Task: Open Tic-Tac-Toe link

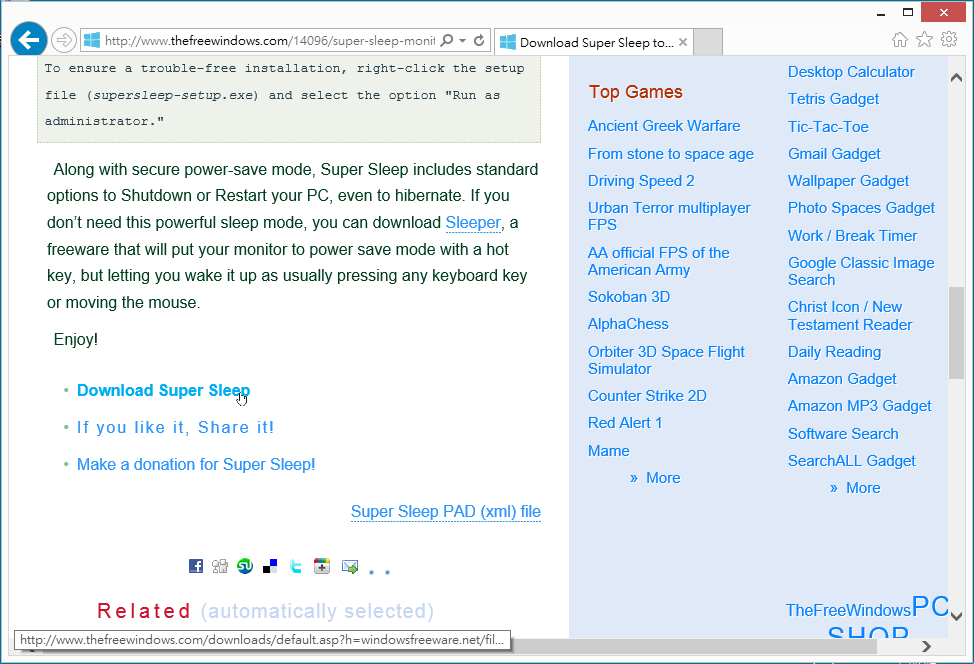Action: click(828, 127)
